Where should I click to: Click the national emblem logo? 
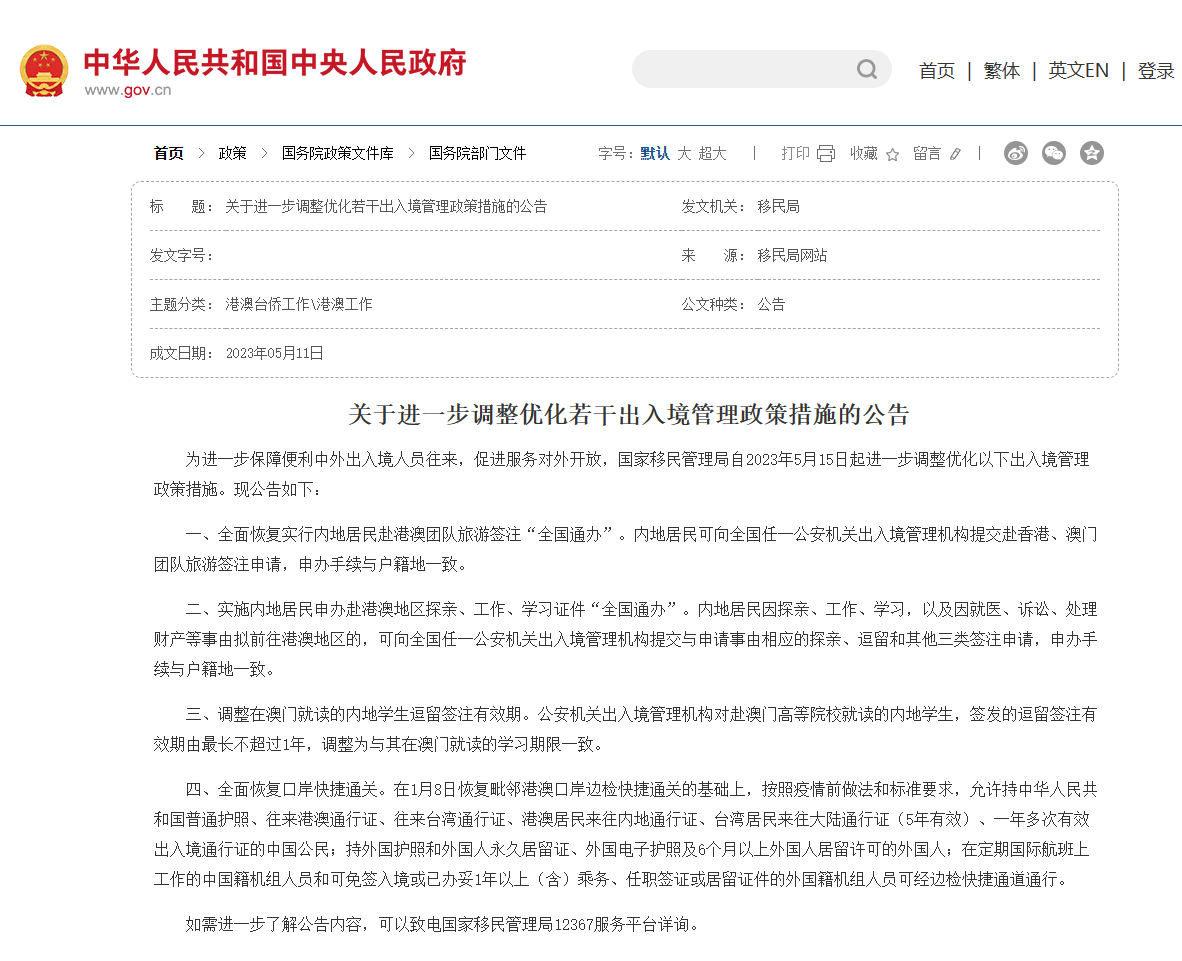(x=44, y=71)
